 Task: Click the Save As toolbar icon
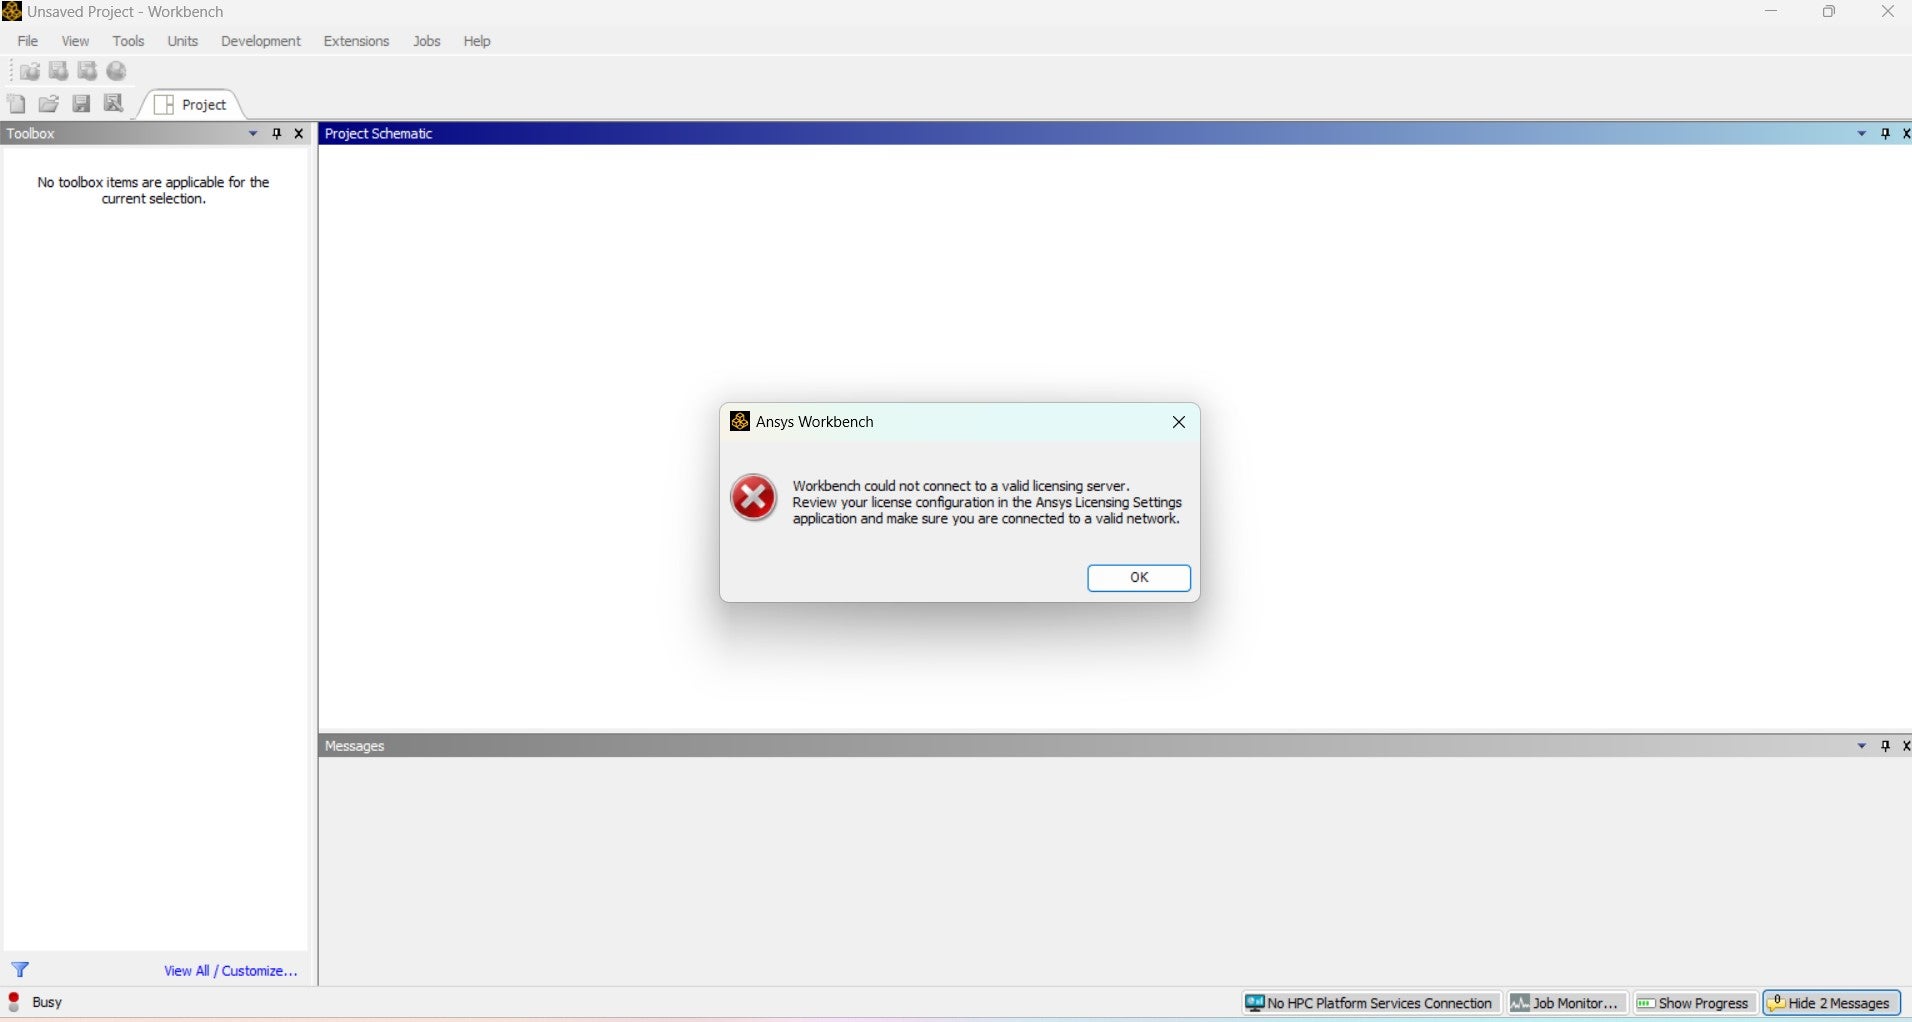click(114, 104)
